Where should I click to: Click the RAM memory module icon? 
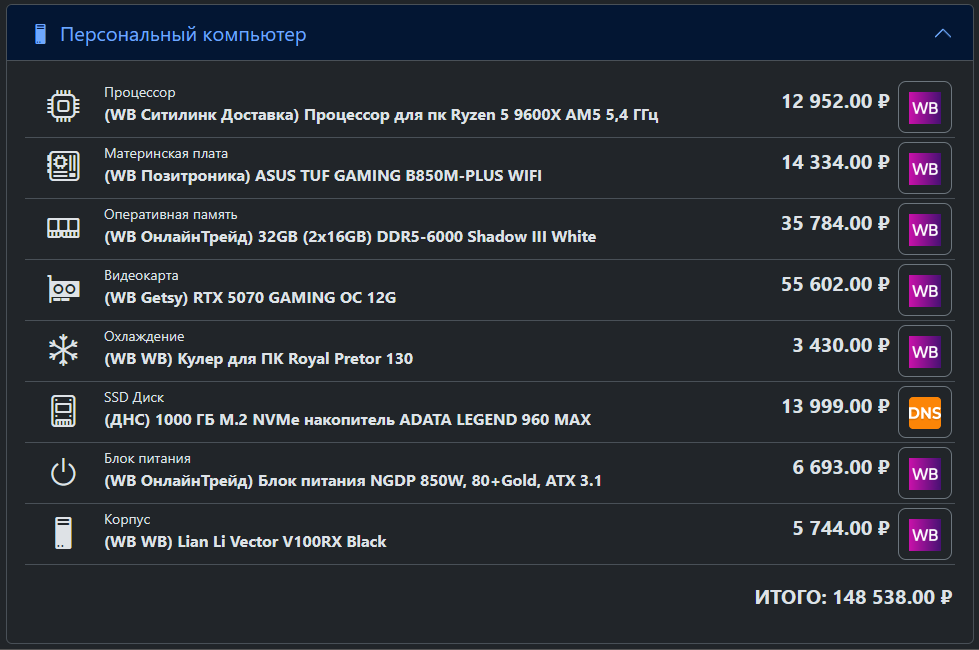[63, 228]
